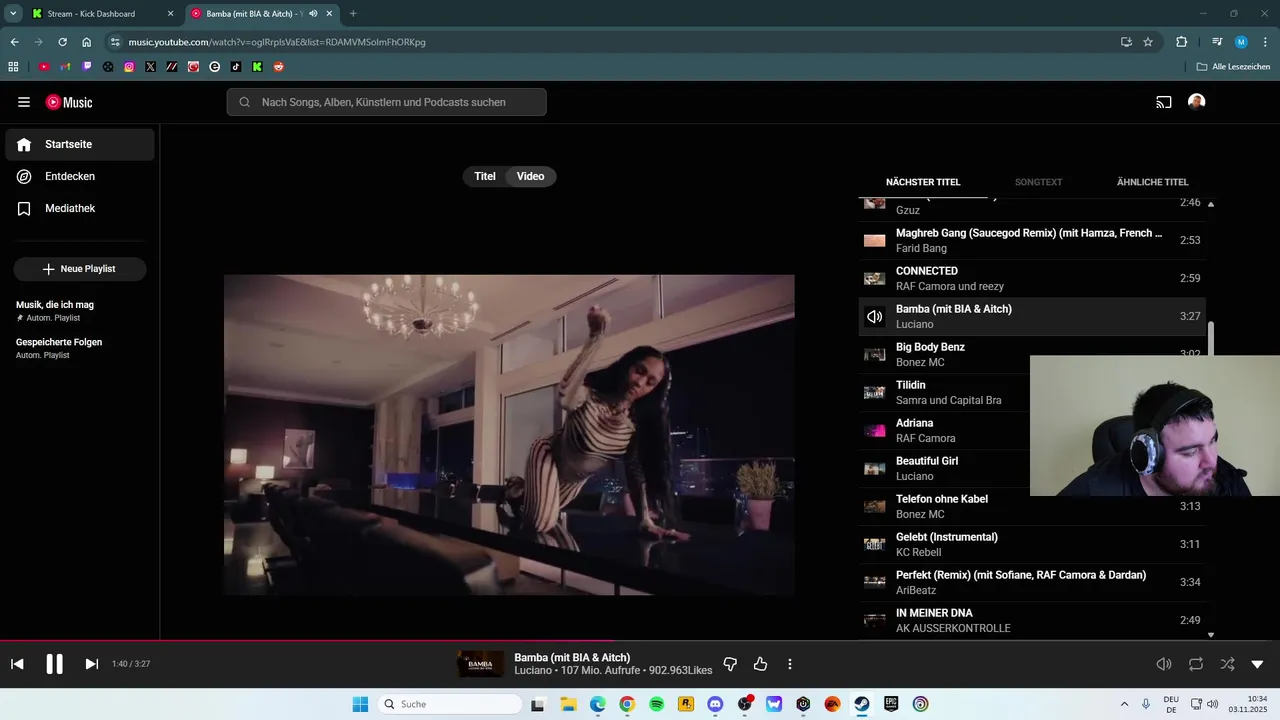Toggle shuffle mode
The width and height of the screenshot is (1280, 720).
1227,664
